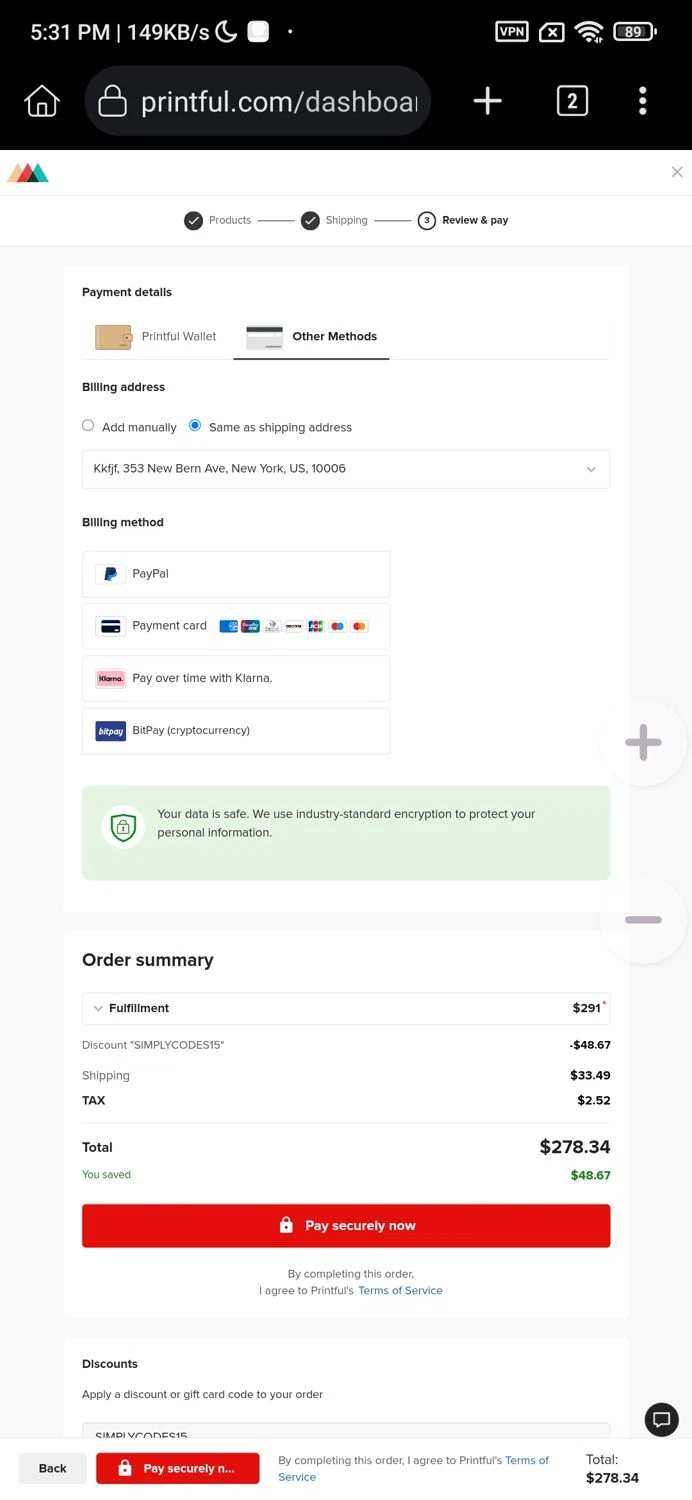The image size is (692, 1500).
Task: Click the Printful logo
Action: [28, 173]
